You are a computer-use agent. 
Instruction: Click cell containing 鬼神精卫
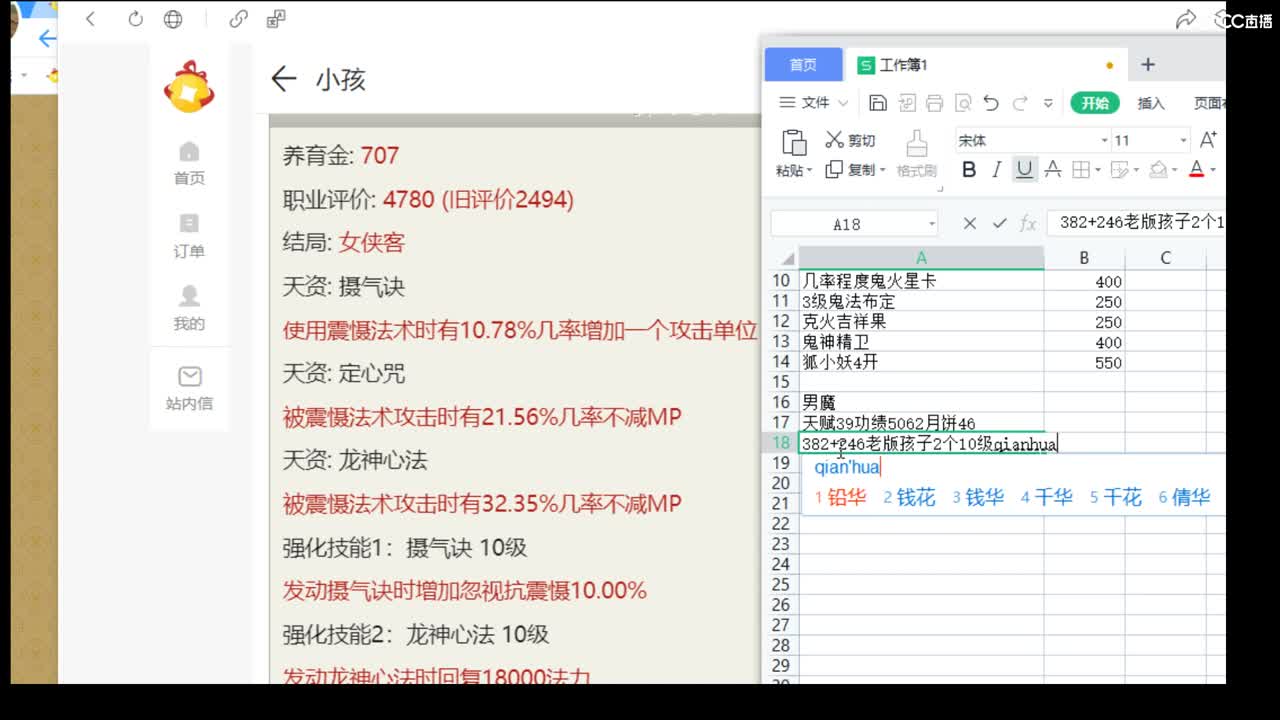(921, 342)
